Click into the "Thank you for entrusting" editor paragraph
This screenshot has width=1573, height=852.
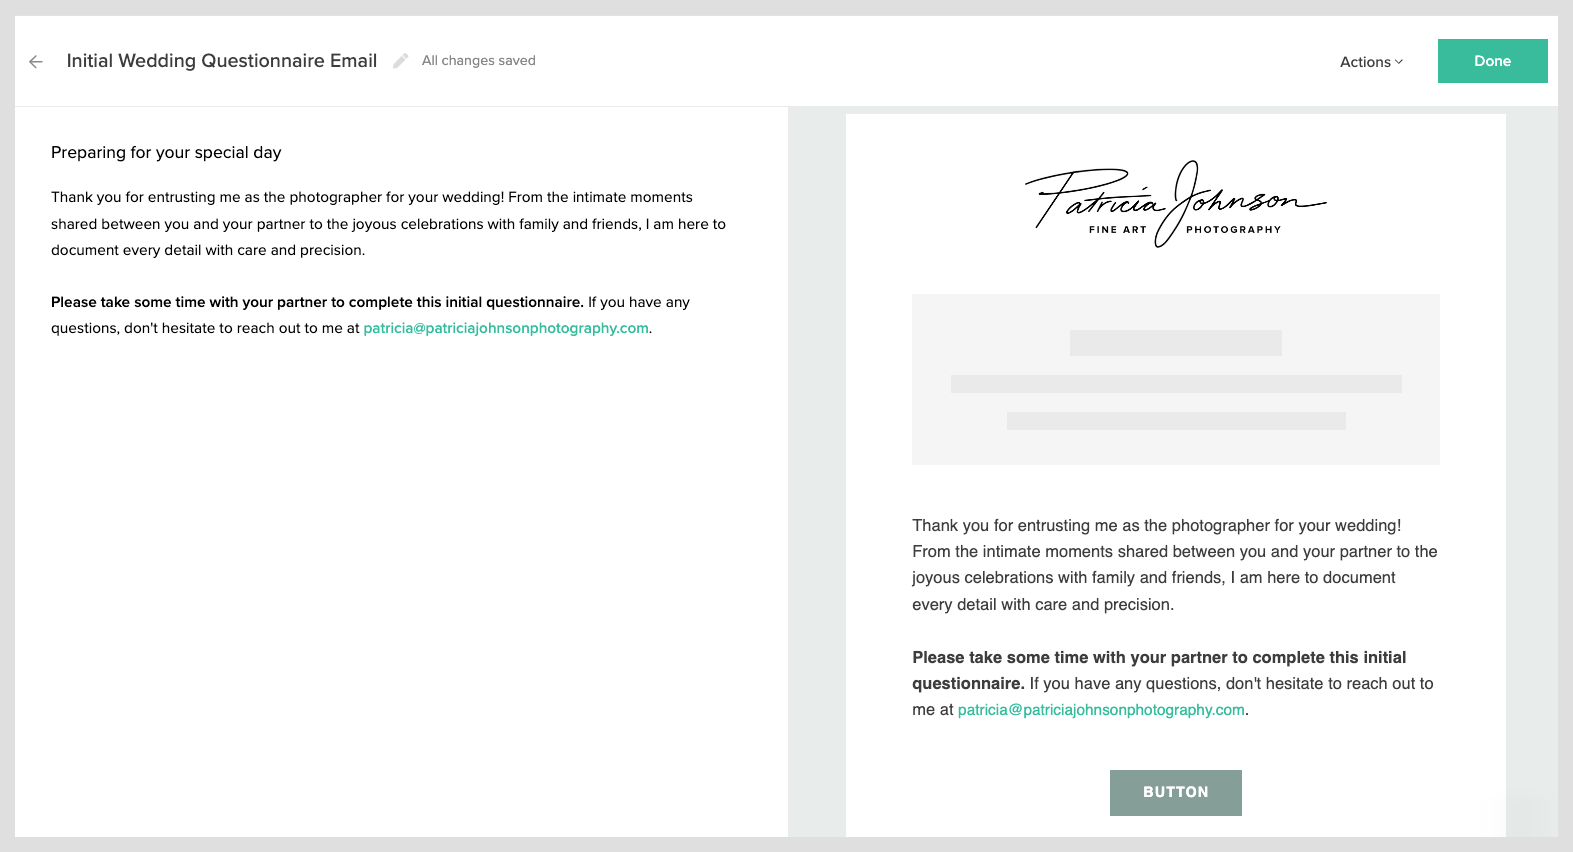(x=388, y=224)
